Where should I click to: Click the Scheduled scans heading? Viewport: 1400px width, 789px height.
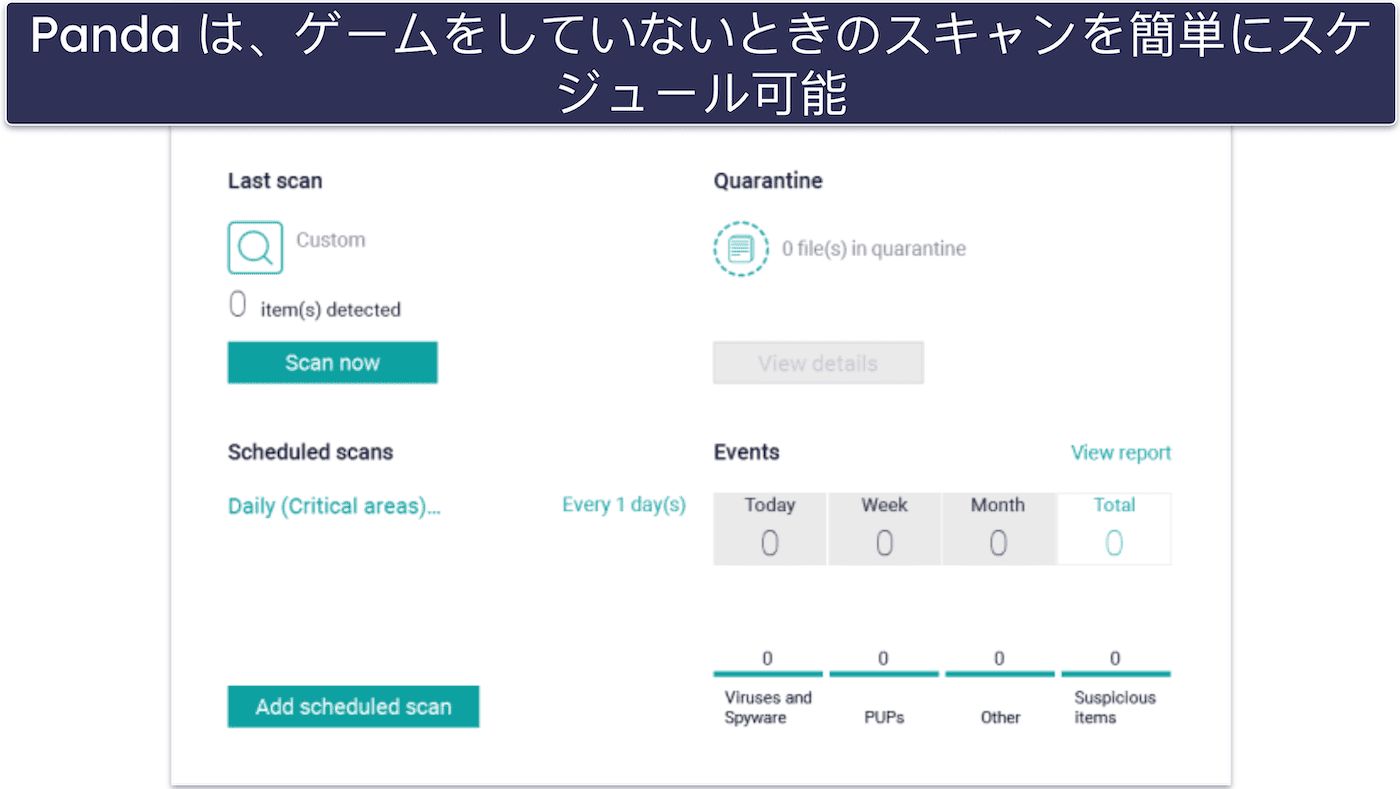[x=310, y=452]
